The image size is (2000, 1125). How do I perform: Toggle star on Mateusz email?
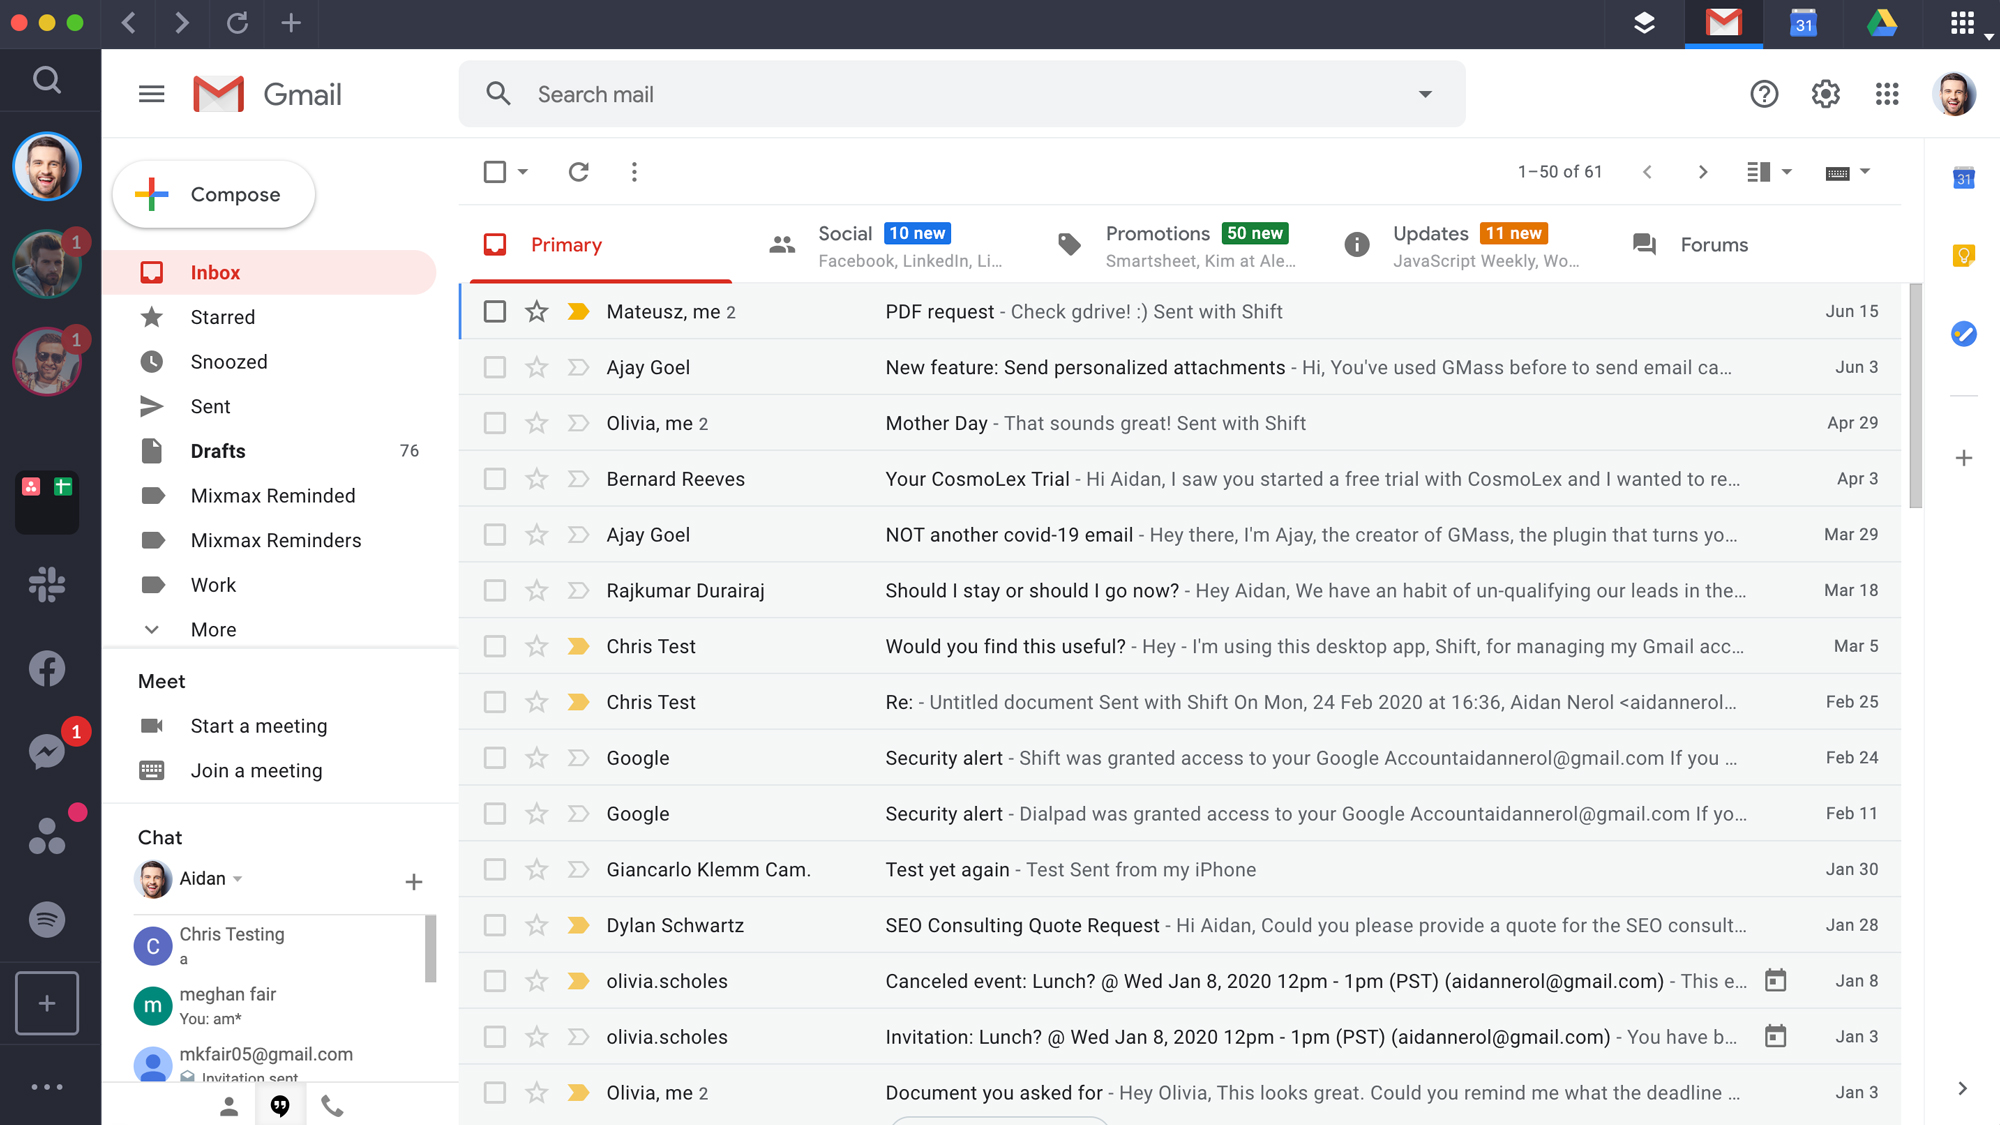[534, 310]
